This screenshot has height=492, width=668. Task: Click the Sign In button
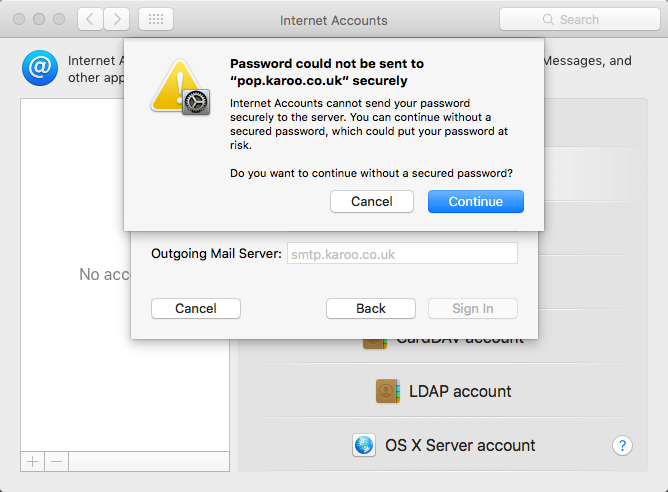pyautogui.click(x=473, y=308)
